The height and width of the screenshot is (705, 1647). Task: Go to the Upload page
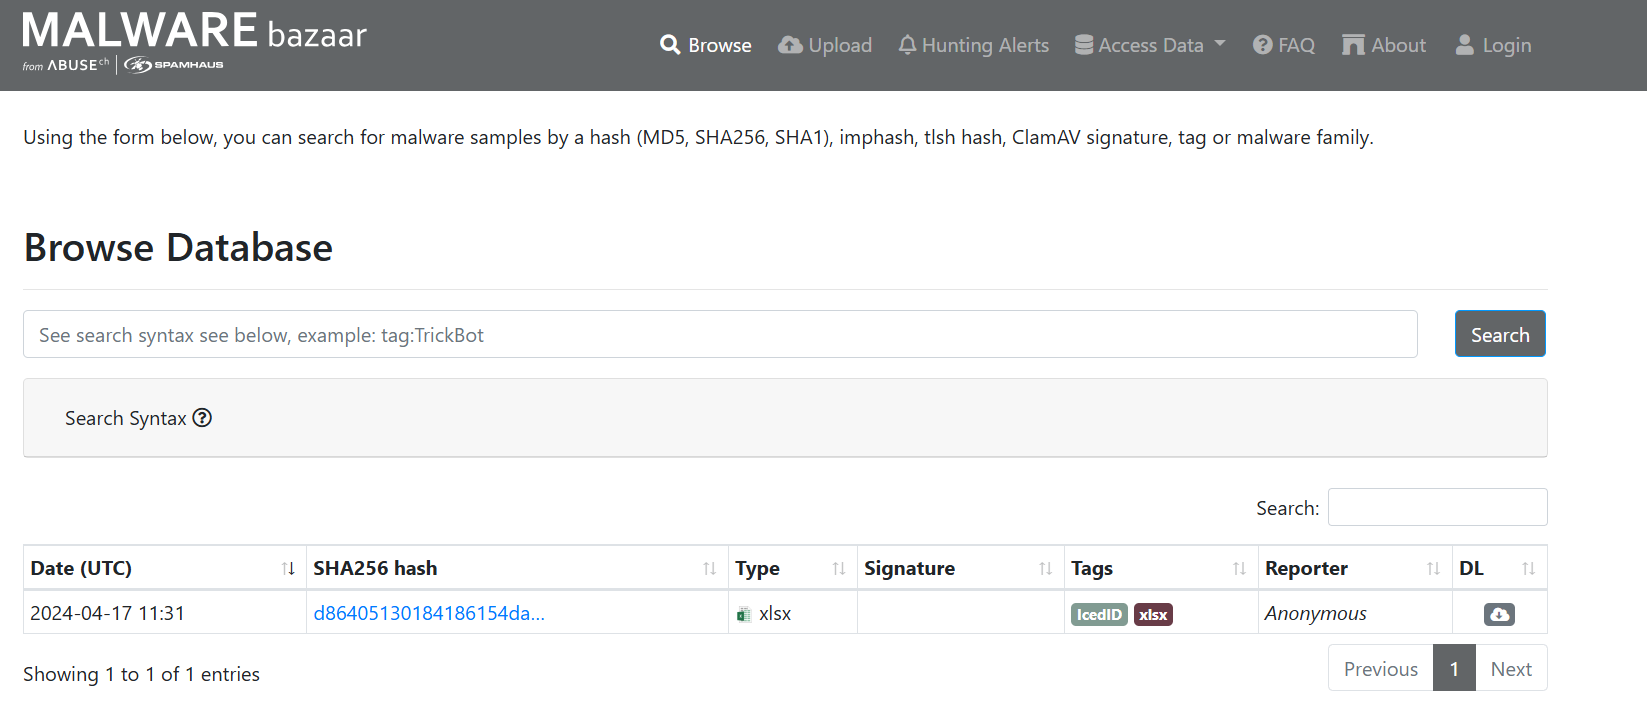pos(825,45)
